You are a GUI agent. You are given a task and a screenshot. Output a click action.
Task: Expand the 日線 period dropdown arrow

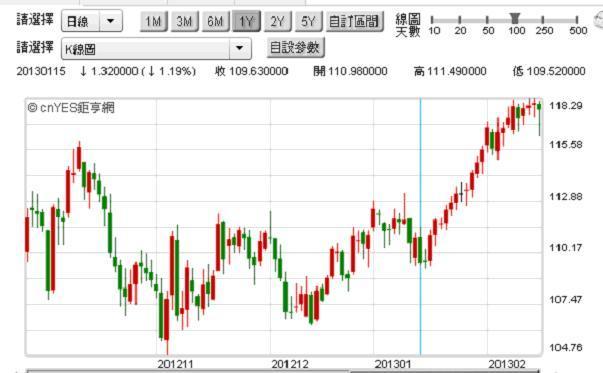pos(111,21)
